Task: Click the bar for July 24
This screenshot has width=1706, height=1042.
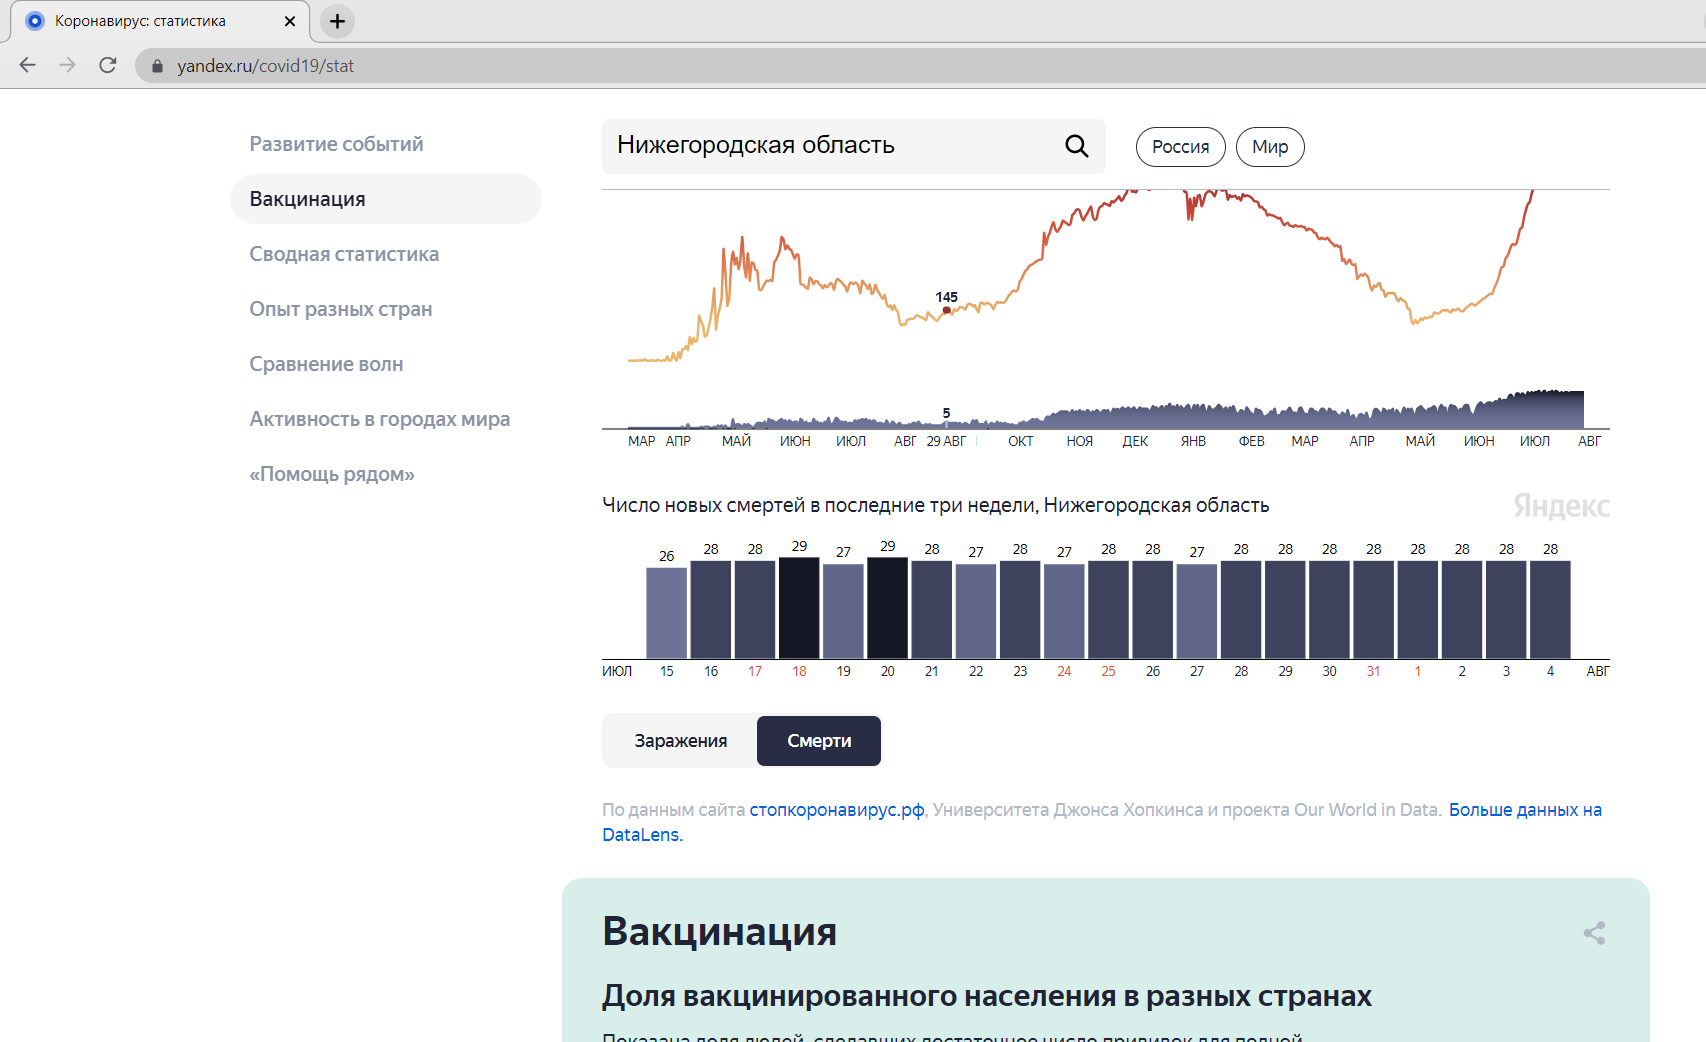Action: point(1064,611)
